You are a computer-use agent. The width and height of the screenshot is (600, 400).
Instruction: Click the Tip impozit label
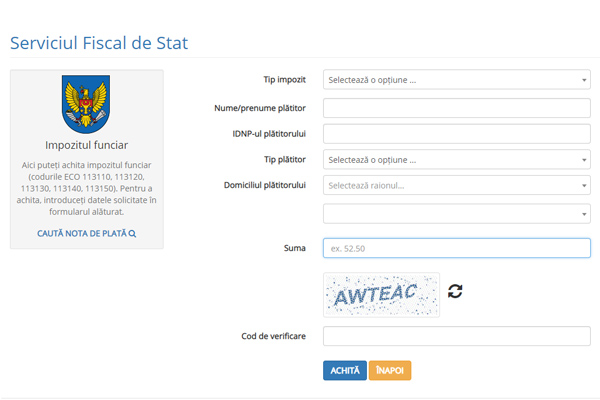click(284, 80)
